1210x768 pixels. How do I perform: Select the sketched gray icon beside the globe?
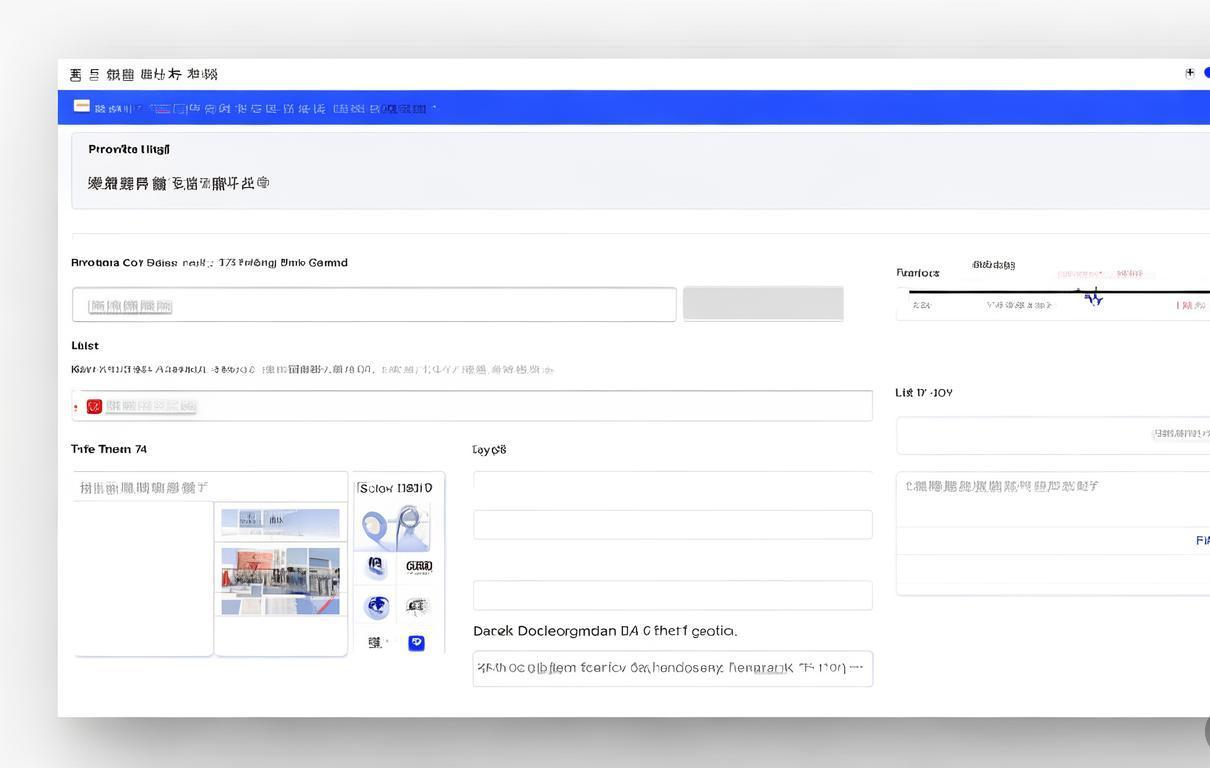click(x=417, y=606)
